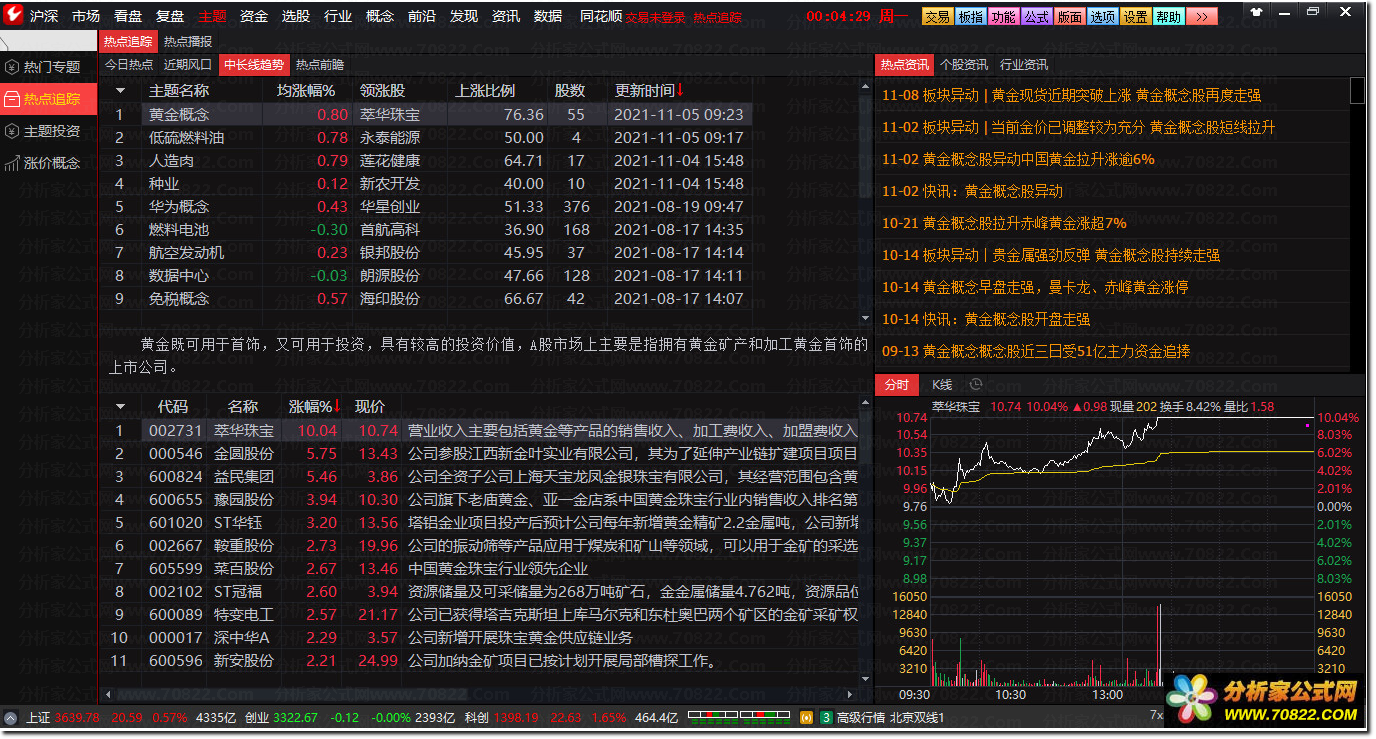Click the up-arrow circle icon in status bar
This screenshot has height=739, width=1376.
pos(11,717)
